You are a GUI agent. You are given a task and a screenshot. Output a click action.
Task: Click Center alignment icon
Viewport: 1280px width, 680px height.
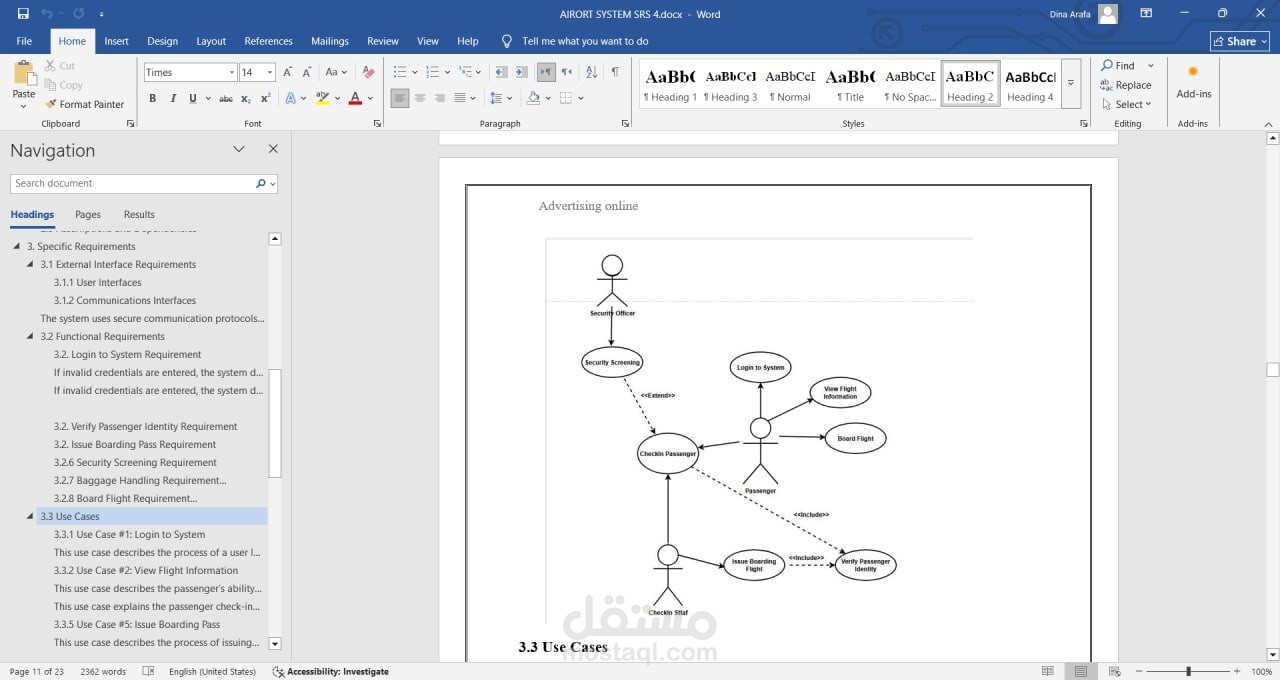click(x=420, y=98)
